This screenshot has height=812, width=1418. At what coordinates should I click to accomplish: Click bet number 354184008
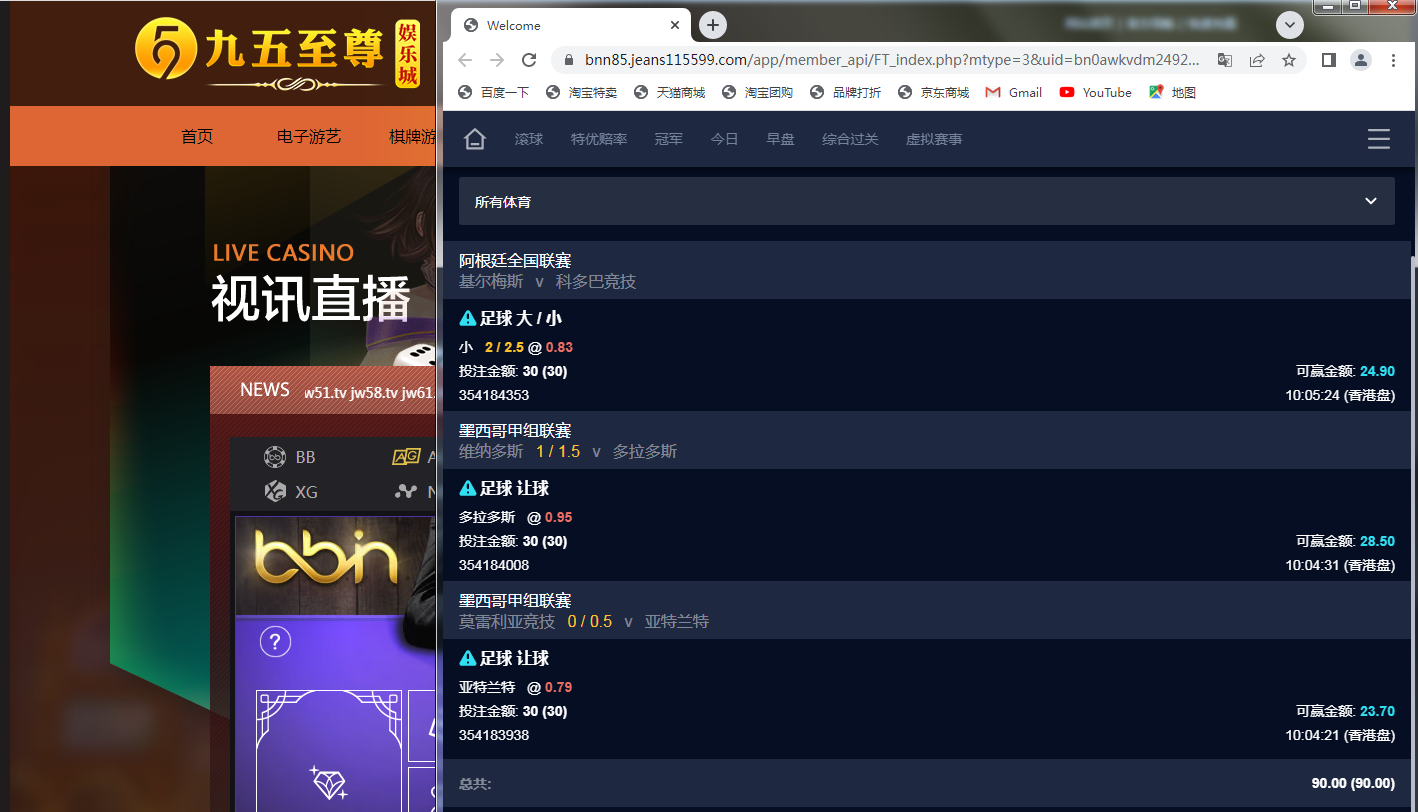(x=494, y=565)
